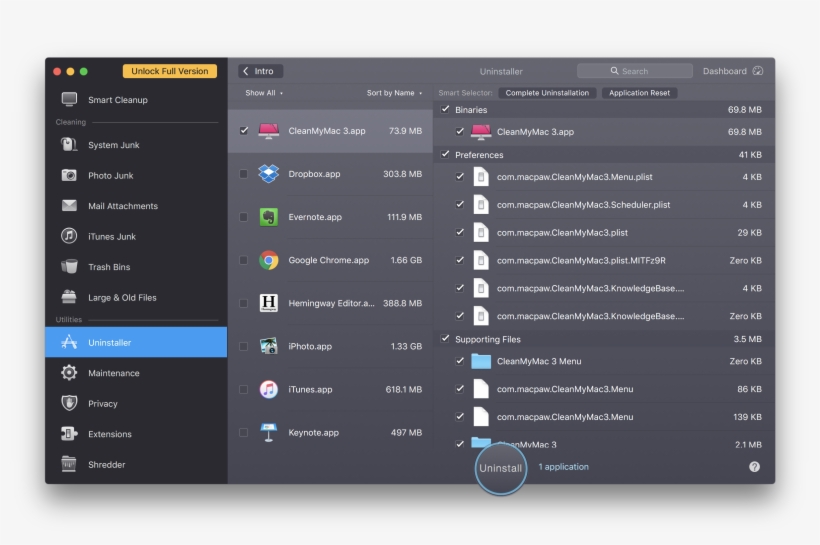Open the Show All filter dropdown
Screen dimensions: 820x545
pyautogui.click(x=264, y=93)
